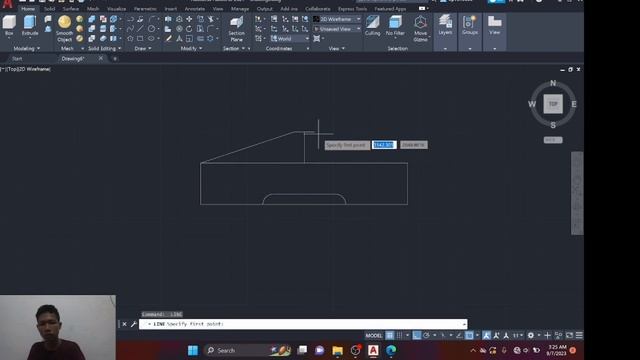Open the Start file tab

click(17, 59)
